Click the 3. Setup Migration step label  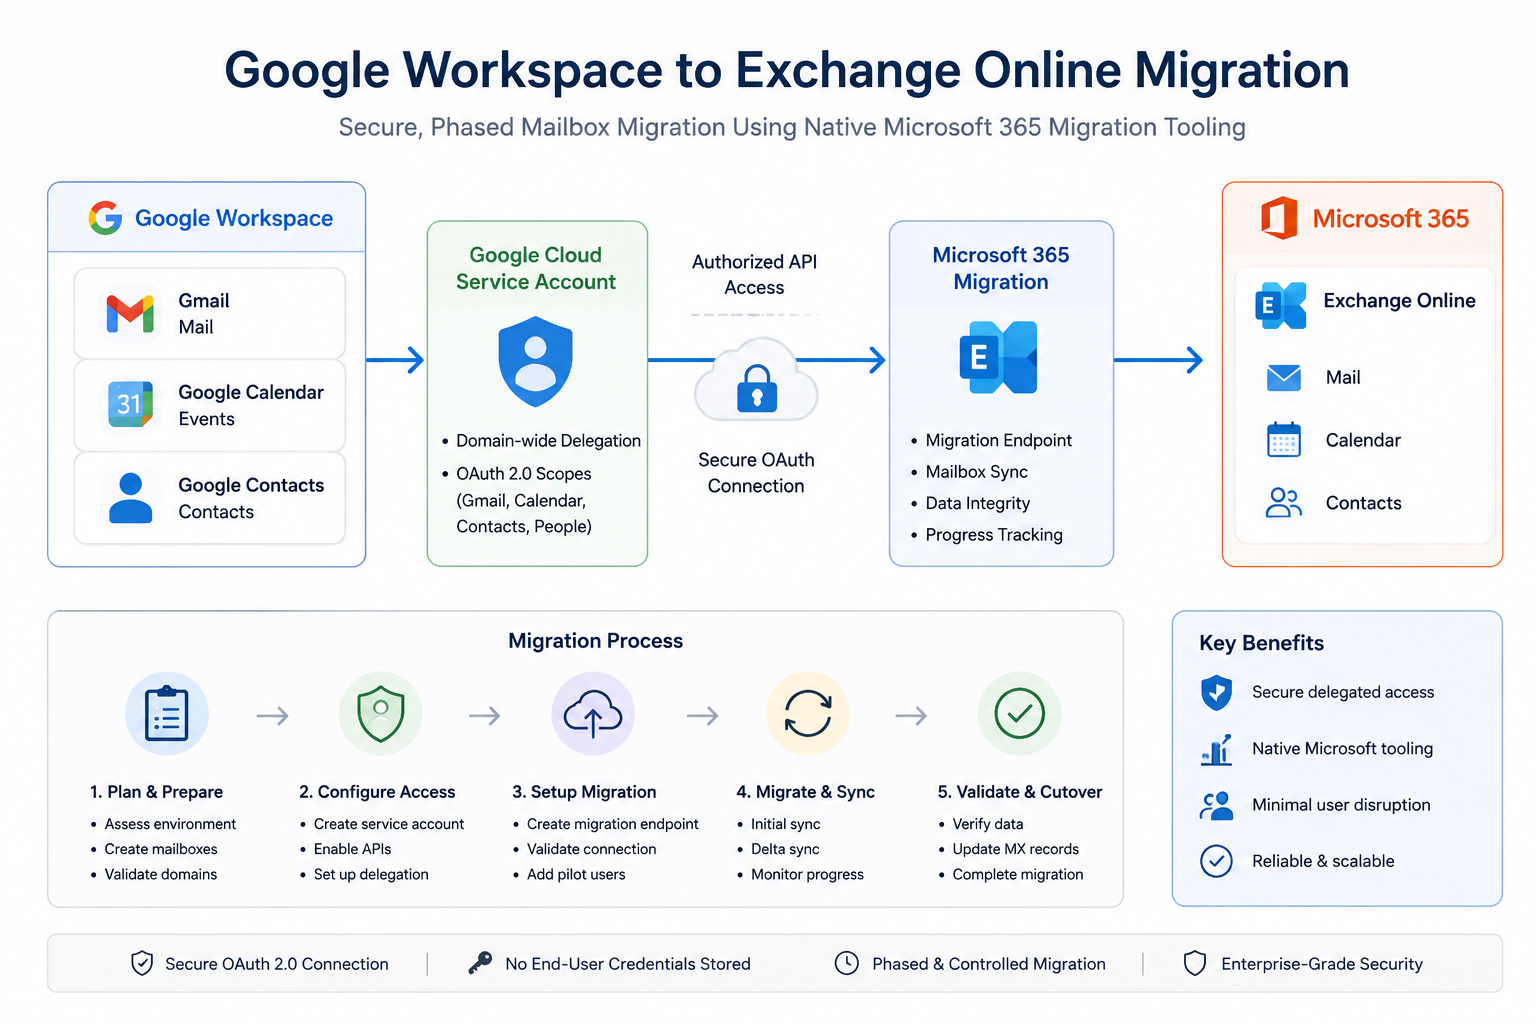pos(584,791)
